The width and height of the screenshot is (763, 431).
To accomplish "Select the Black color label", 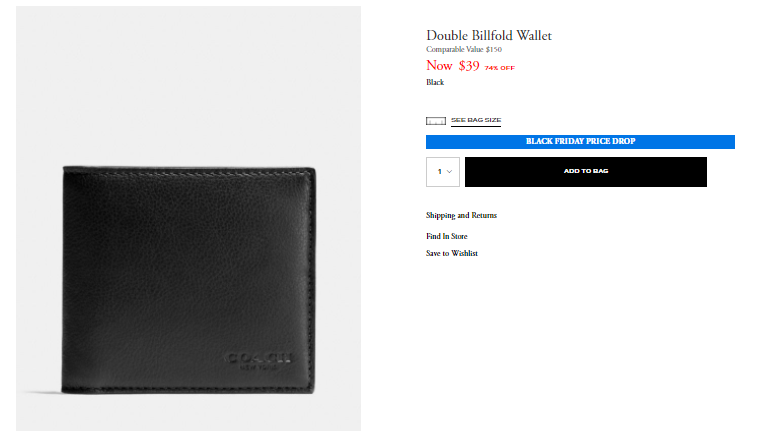I will pos(435,82).
